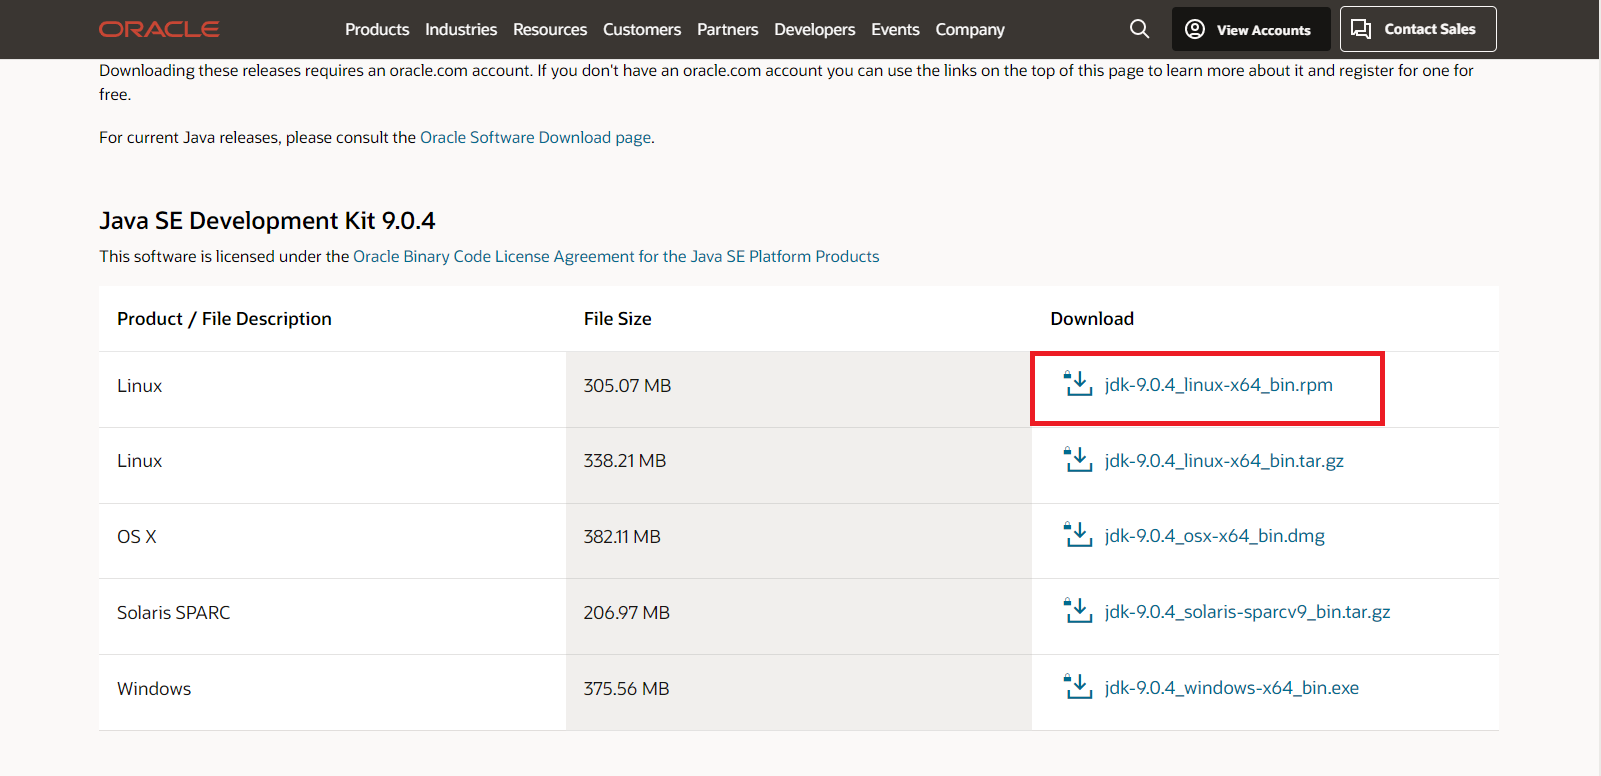Open the Partners menu
This screenshot has width=1601, height=776.
pos(727,29)
